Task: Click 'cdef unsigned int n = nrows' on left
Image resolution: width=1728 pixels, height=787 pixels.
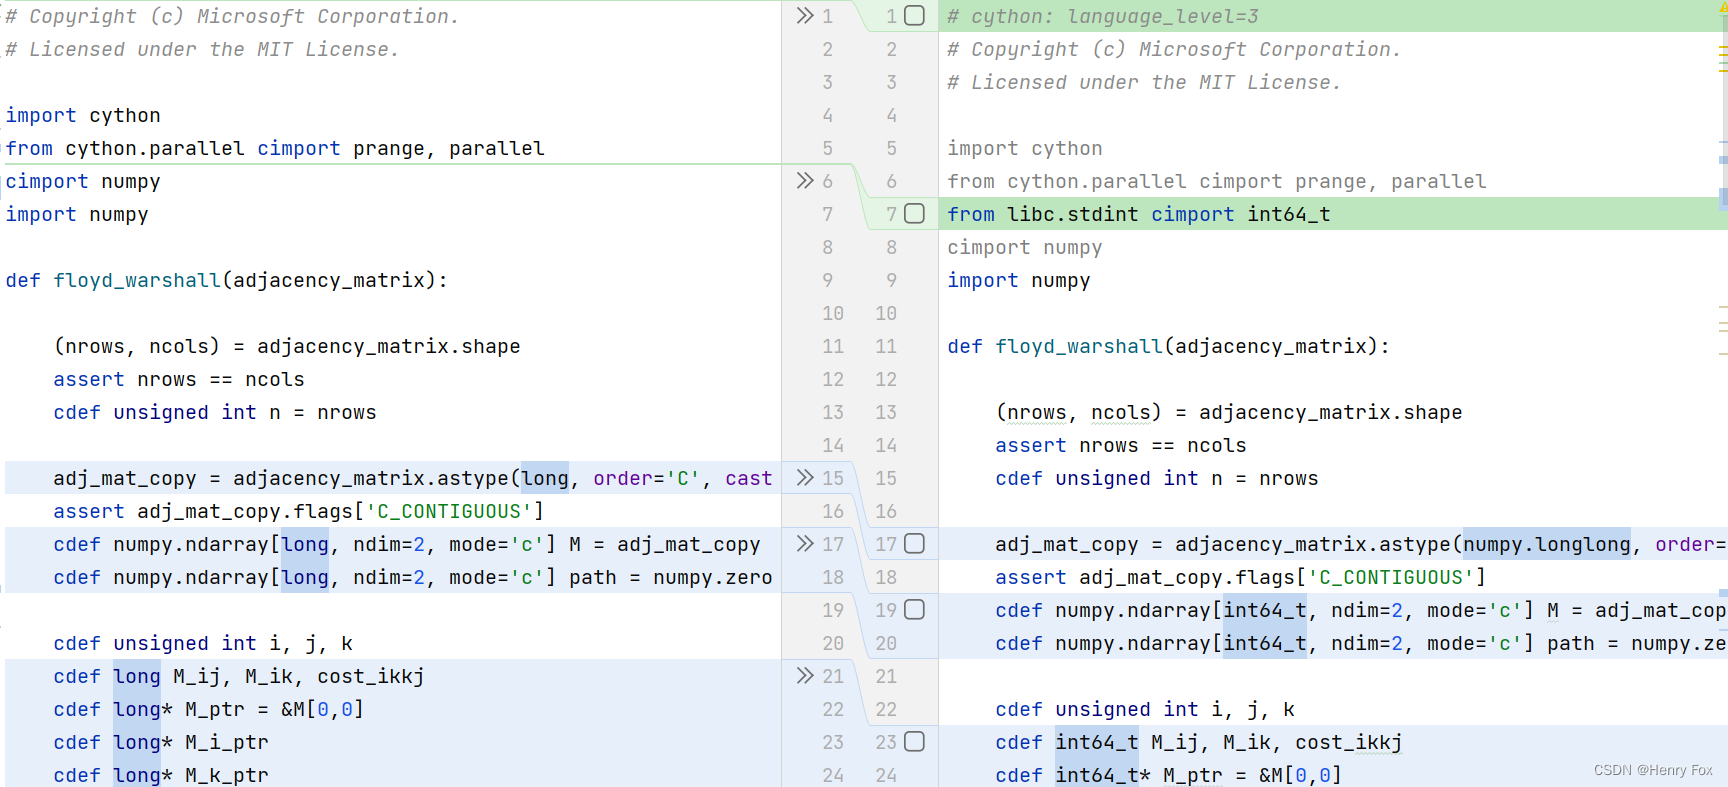Action: [215, 412]
